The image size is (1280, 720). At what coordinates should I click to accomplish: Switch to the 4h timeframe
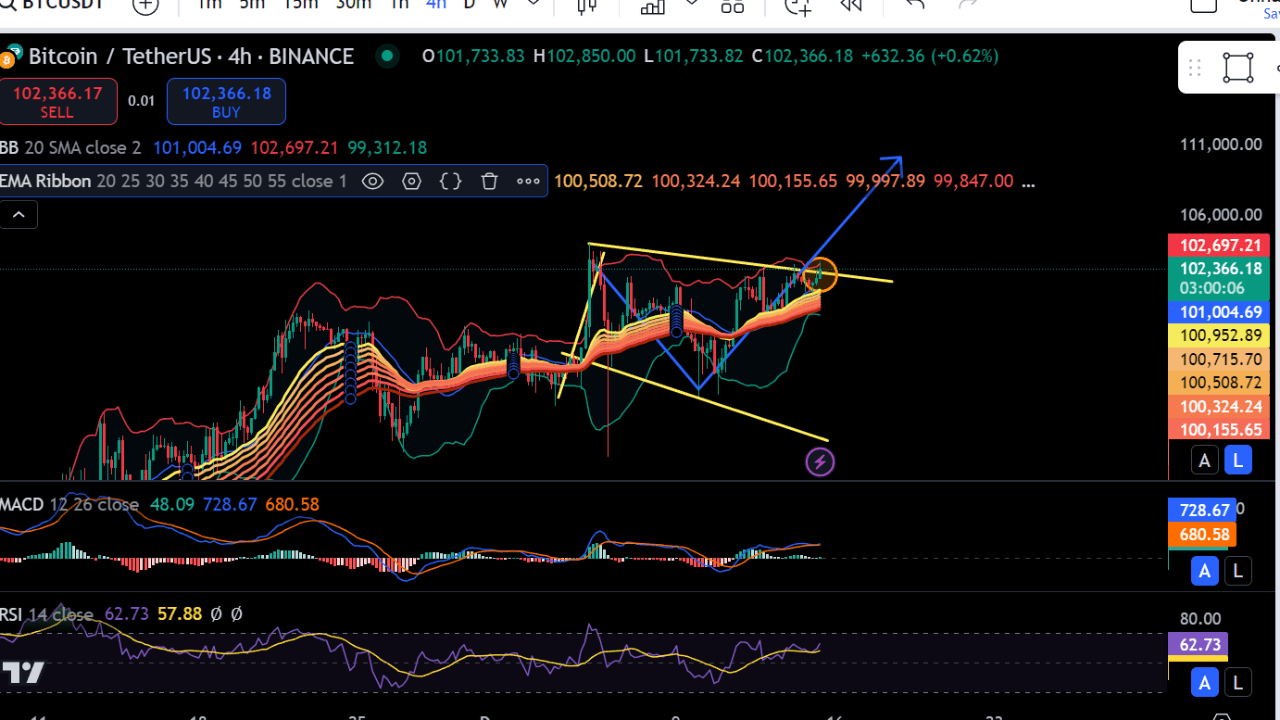[x=436, y=4]
